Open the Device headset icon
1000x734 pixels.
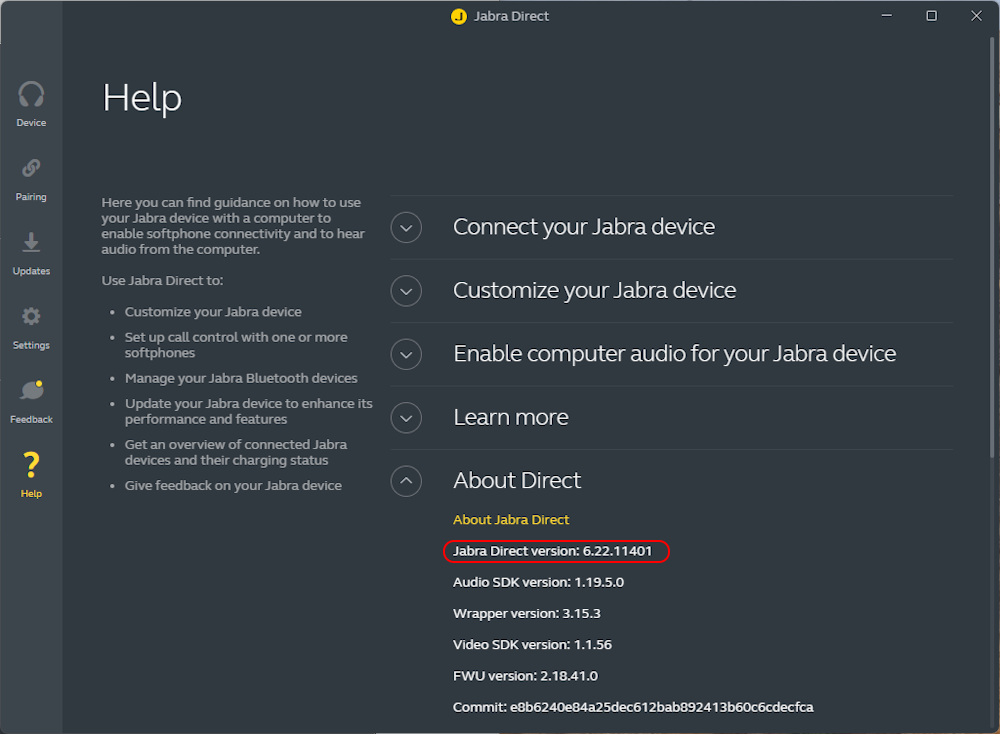tap(31, 94)
